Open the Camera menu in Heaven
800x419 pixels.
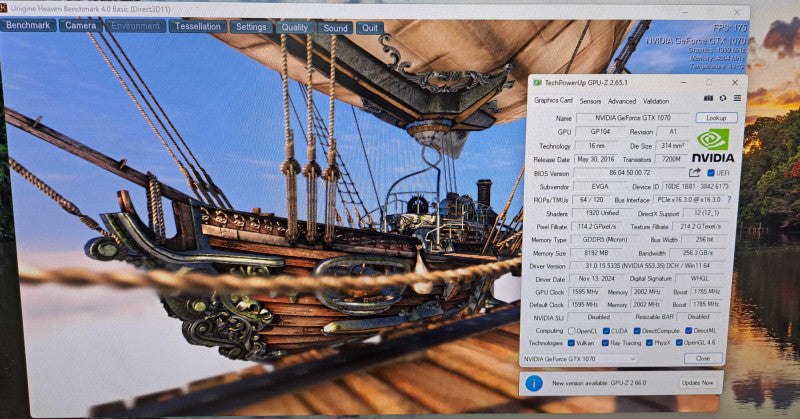pyautogui.click(x=81, y=26)
